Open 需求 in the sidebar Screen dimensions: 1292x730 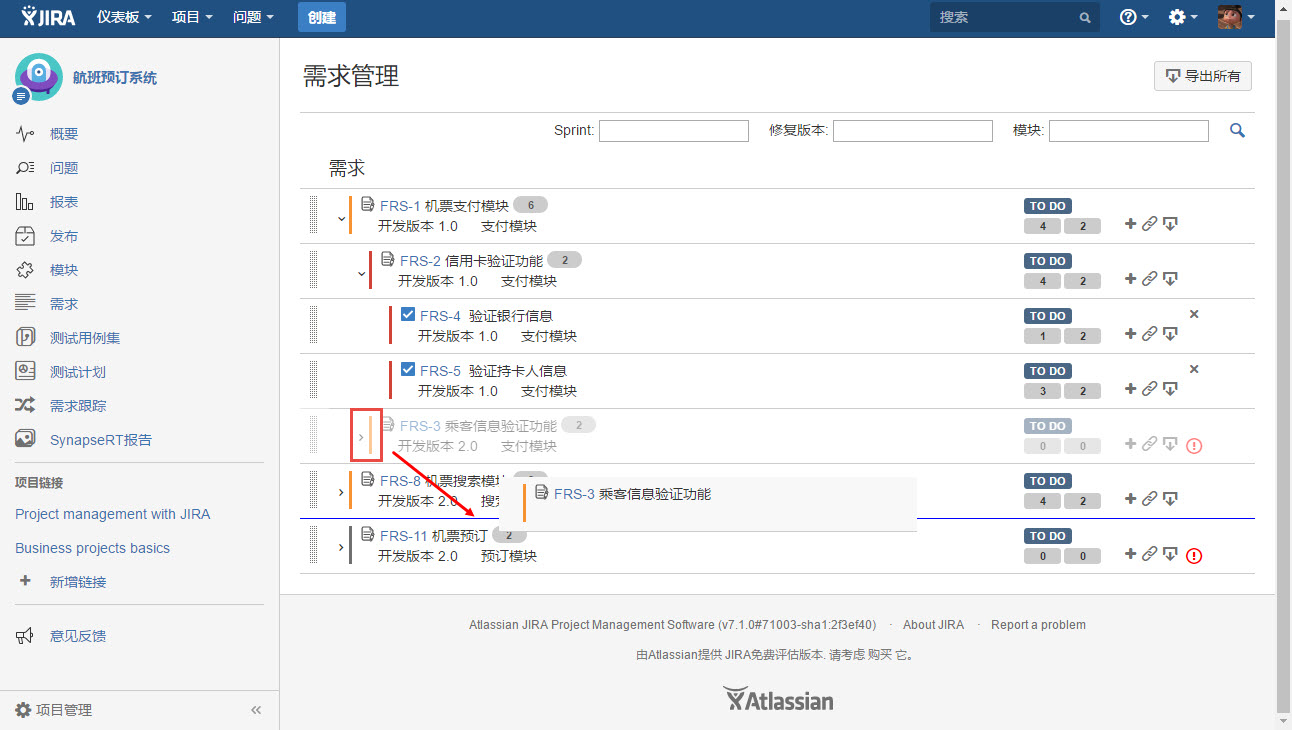pos(64,304)
